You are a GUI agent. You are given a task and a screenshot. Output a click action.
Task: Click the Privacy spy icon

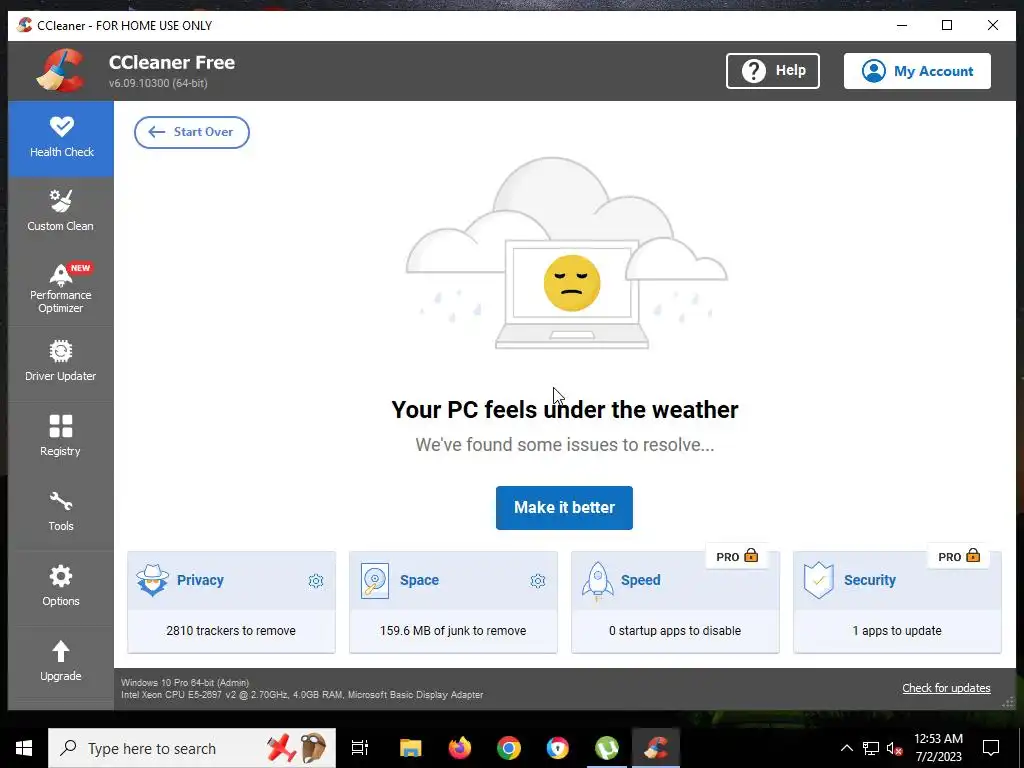(x=152, y=580)
